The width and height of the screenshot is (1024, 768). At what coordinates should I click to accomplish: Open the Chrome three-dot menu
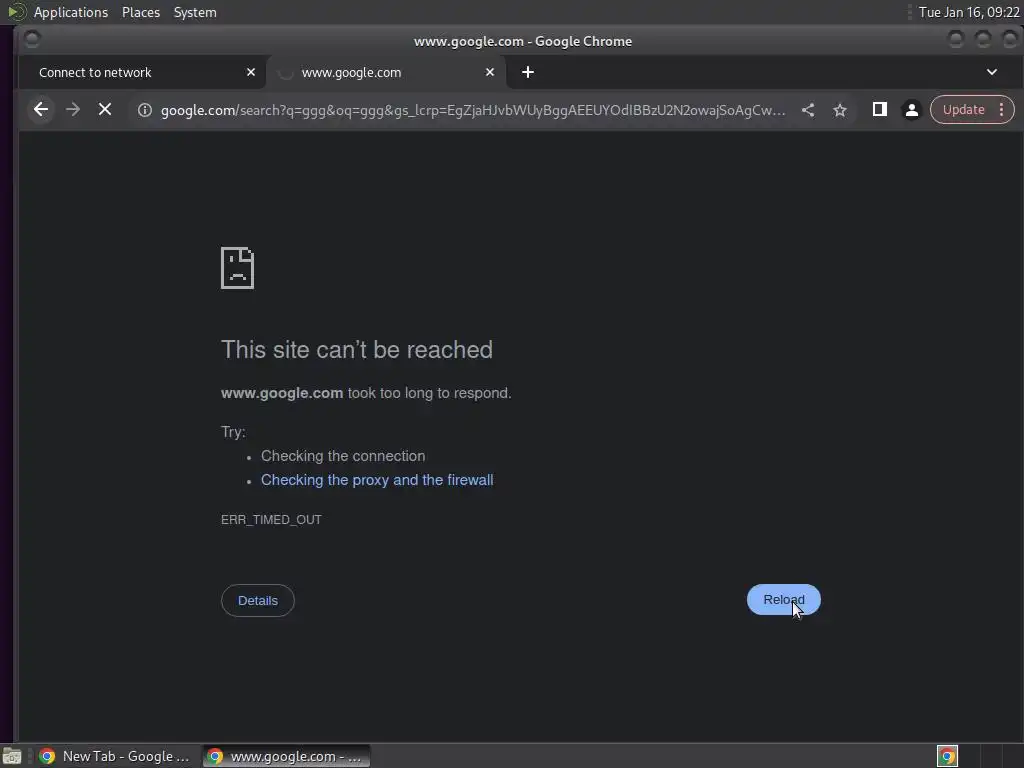[x=1001, y=110]
